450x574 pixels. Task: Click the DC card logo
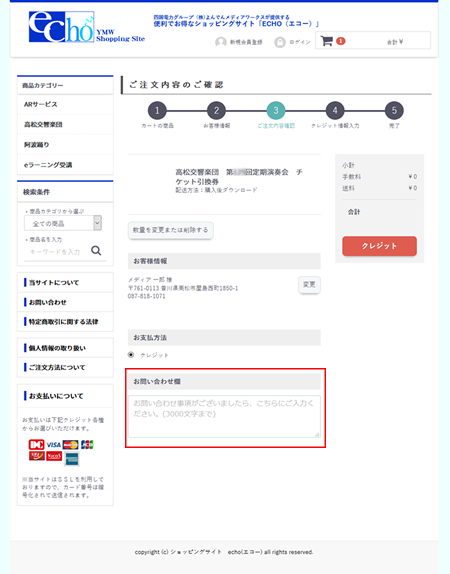pyautogui.click(x=37, y=444)
